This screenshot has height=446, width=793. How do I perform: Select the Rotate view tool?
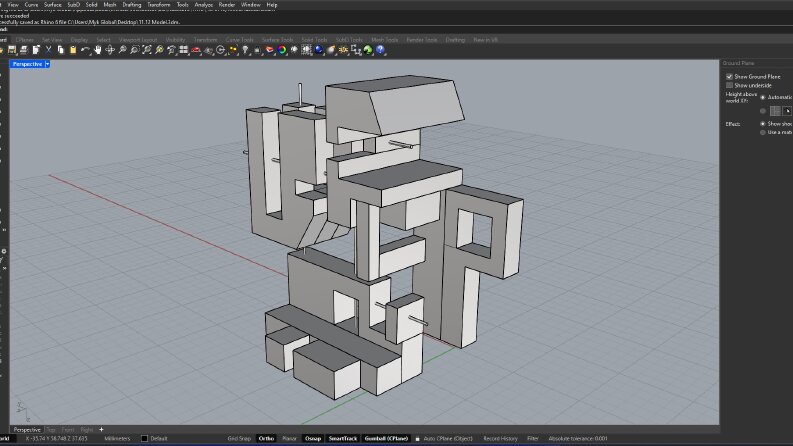[x=110, y=50]
